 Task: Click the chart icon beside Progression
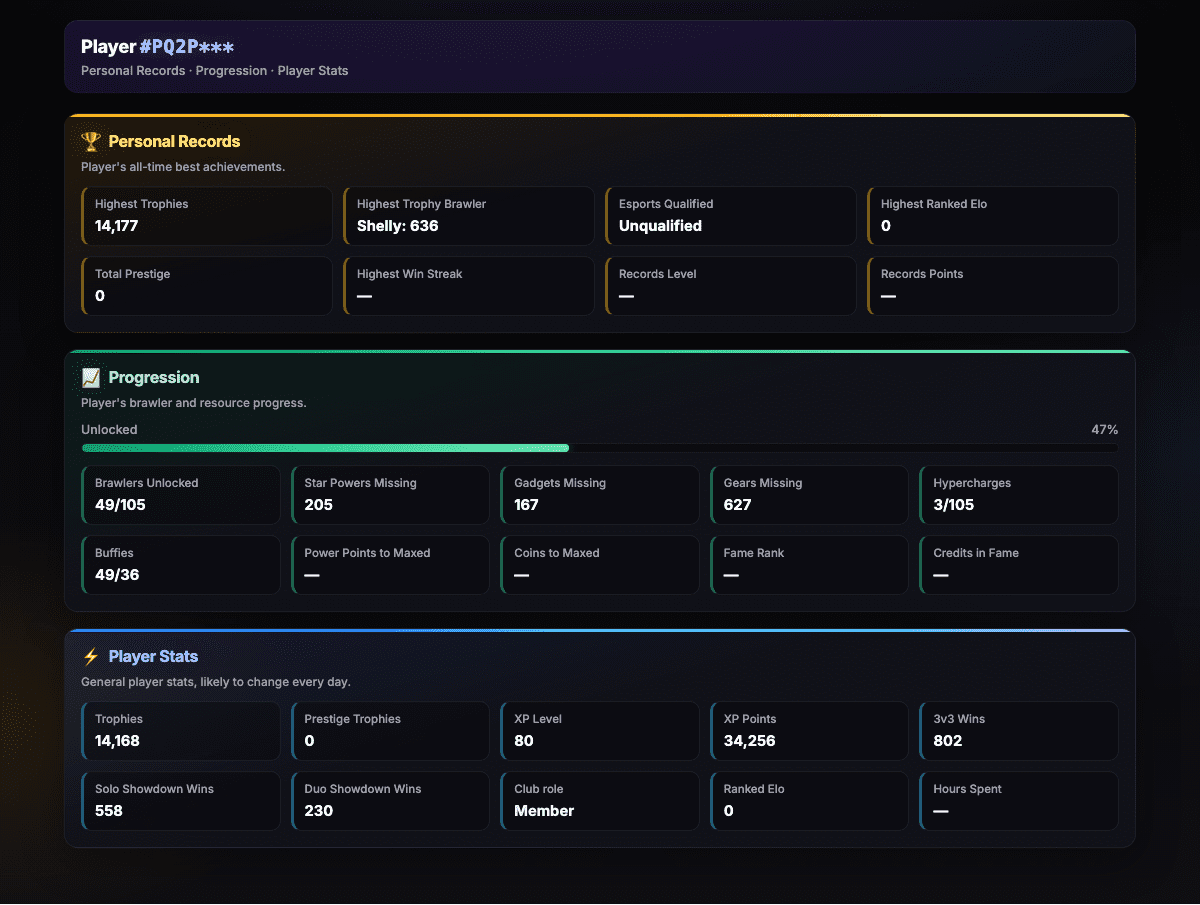click(91, 378)
